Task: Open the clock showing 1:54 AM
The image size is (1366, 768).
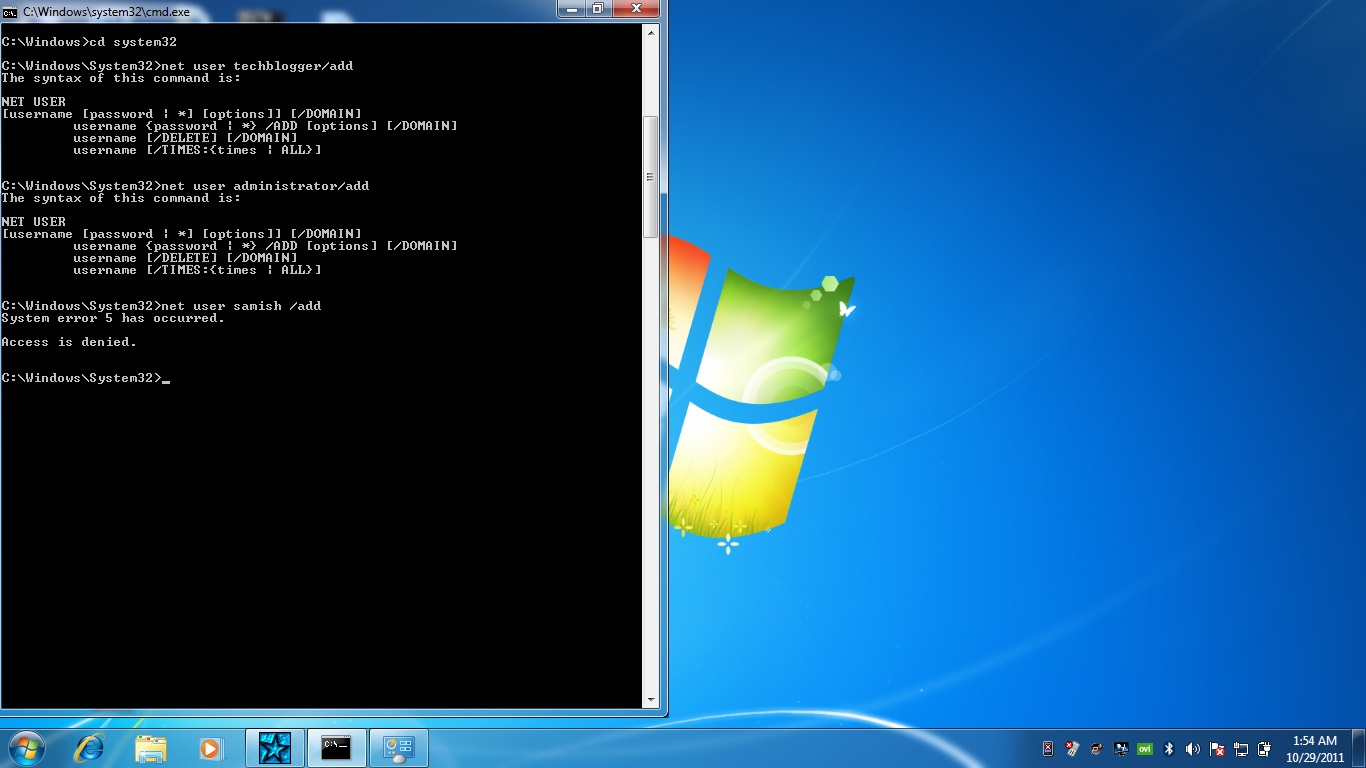Action: 1315,748
